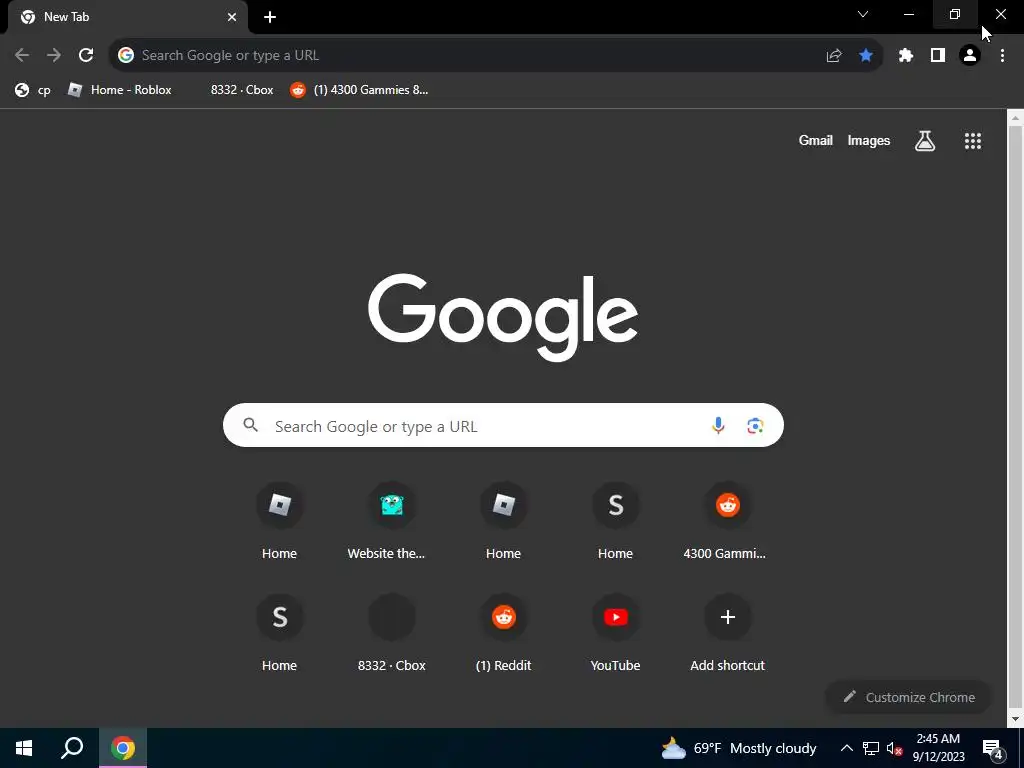1024x768 pixels.
Task: Open the notifications action center icon
Action: [x=993, y=749]
